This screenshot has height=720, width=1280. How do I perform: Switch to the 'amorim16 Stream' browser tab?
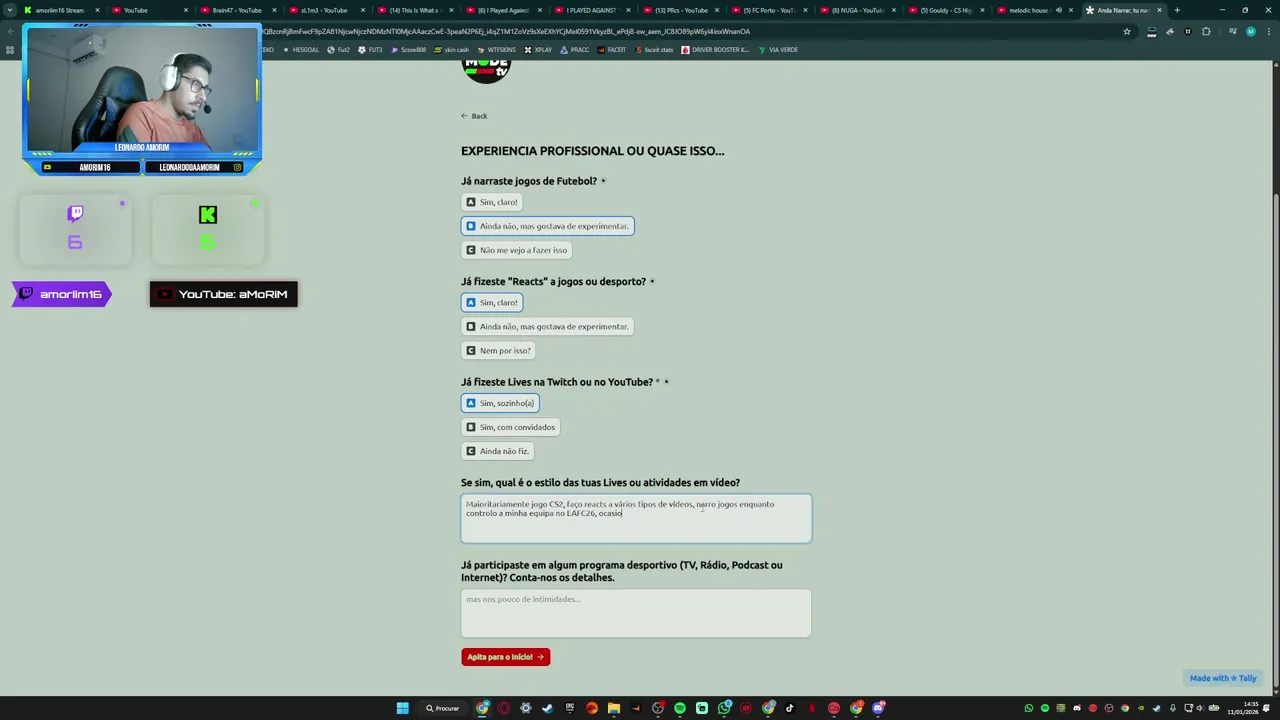tap(60, 10)
